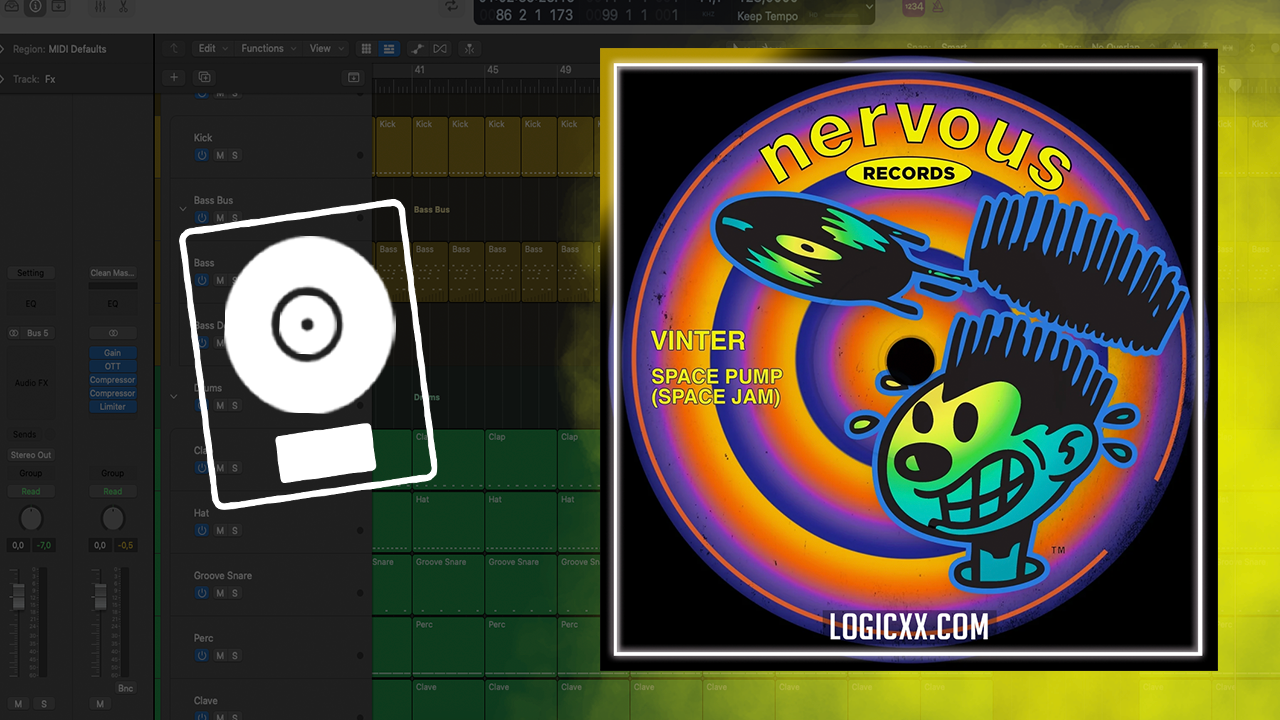Toggle power on Perc track
The width and height of the screenshot is (1280, 720).
coord(202,655)
